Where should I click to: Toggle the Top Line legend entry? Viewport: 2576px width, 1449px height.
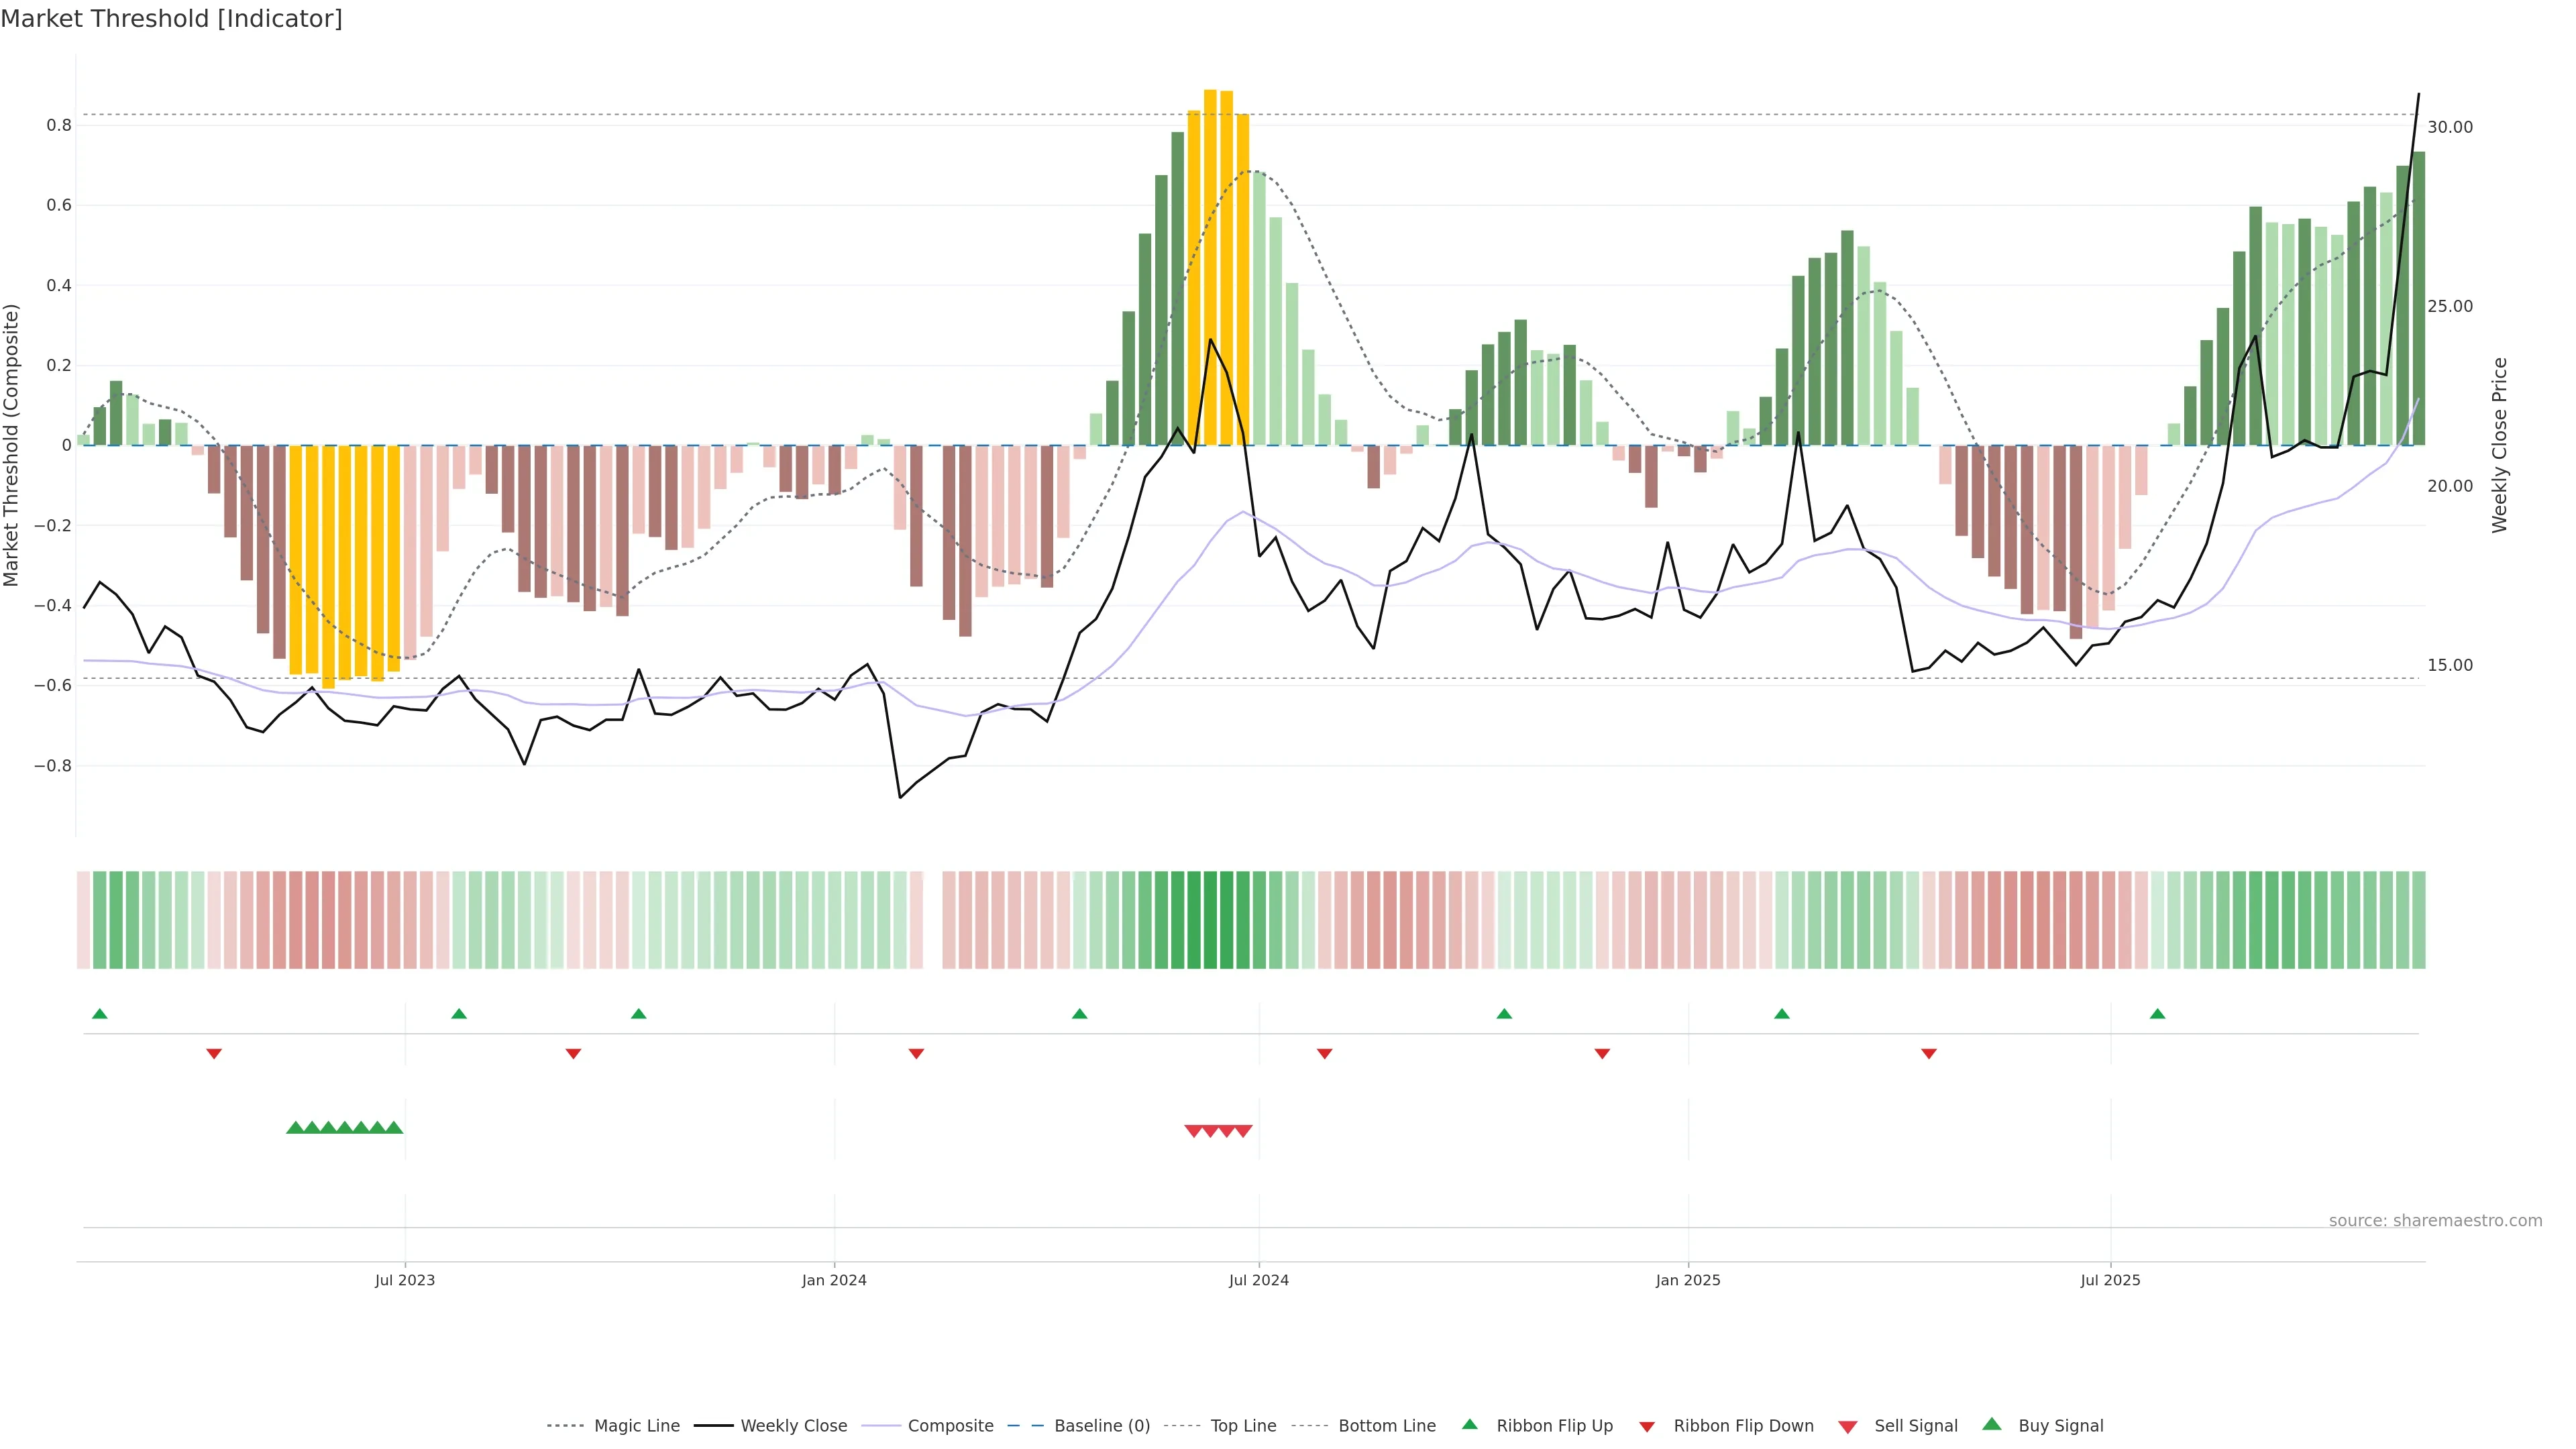point(1243,1426)
